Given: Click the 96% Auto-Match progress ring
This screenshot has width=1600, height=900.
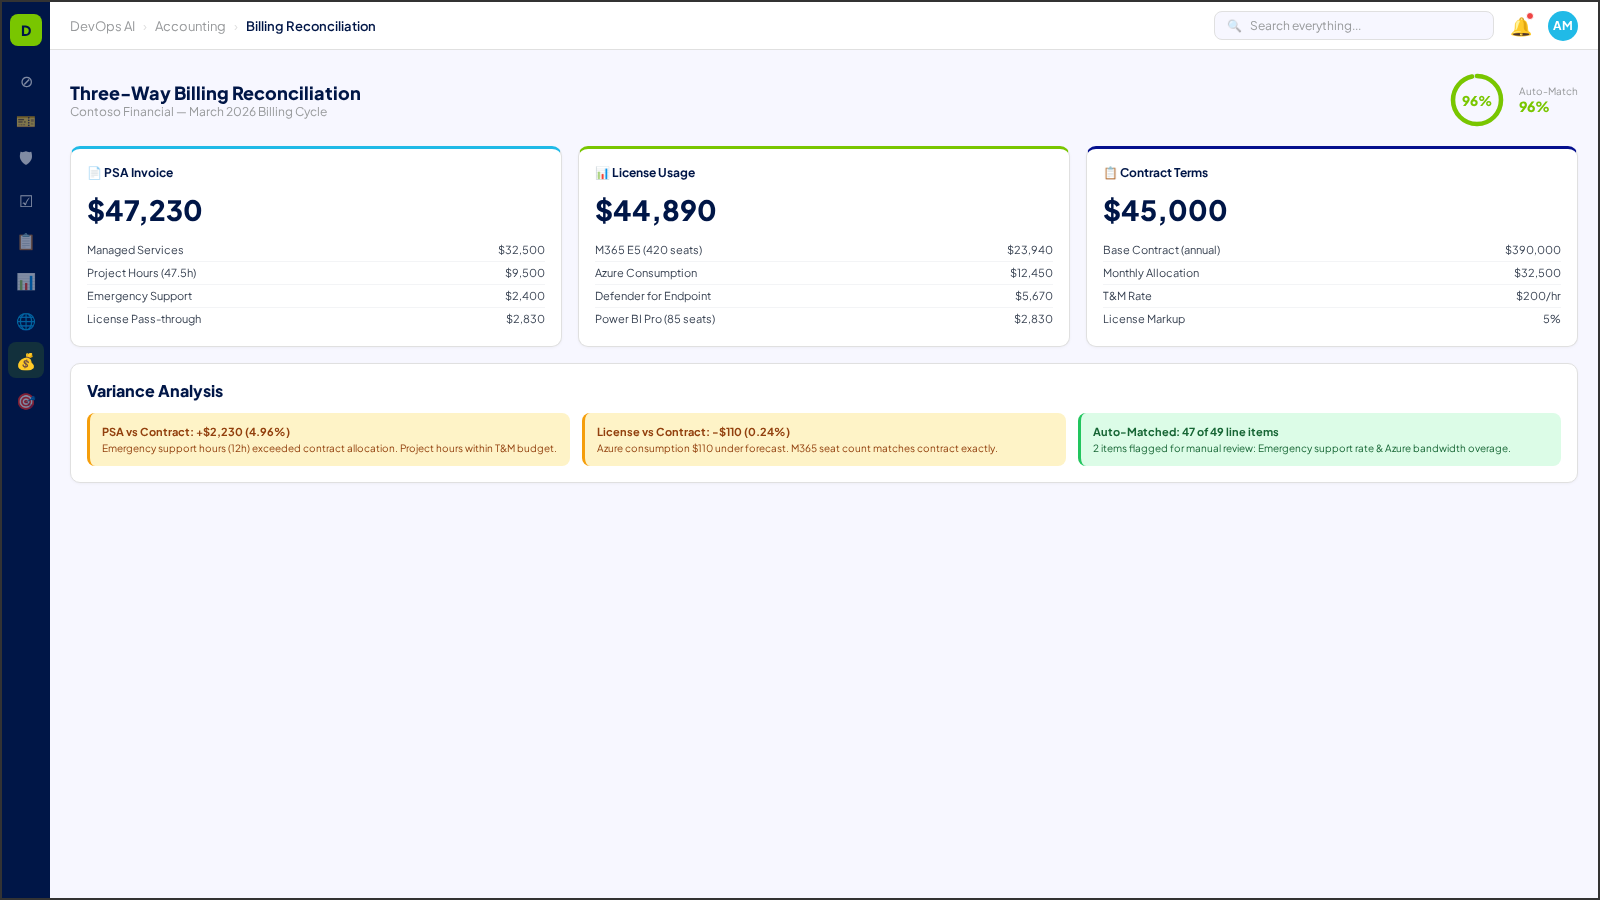Looking at the screenshot, I should [x=1477, y=100].
